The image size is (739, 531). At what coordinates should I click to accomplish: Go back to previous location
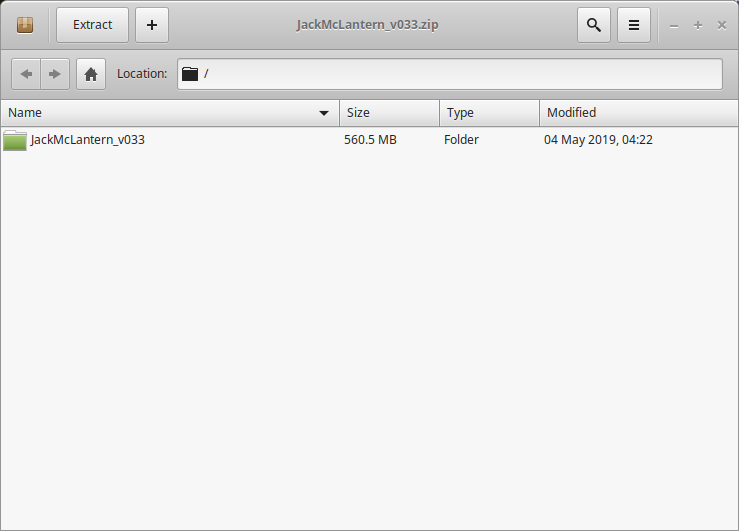pyautogui.click(x=26, y=74)
